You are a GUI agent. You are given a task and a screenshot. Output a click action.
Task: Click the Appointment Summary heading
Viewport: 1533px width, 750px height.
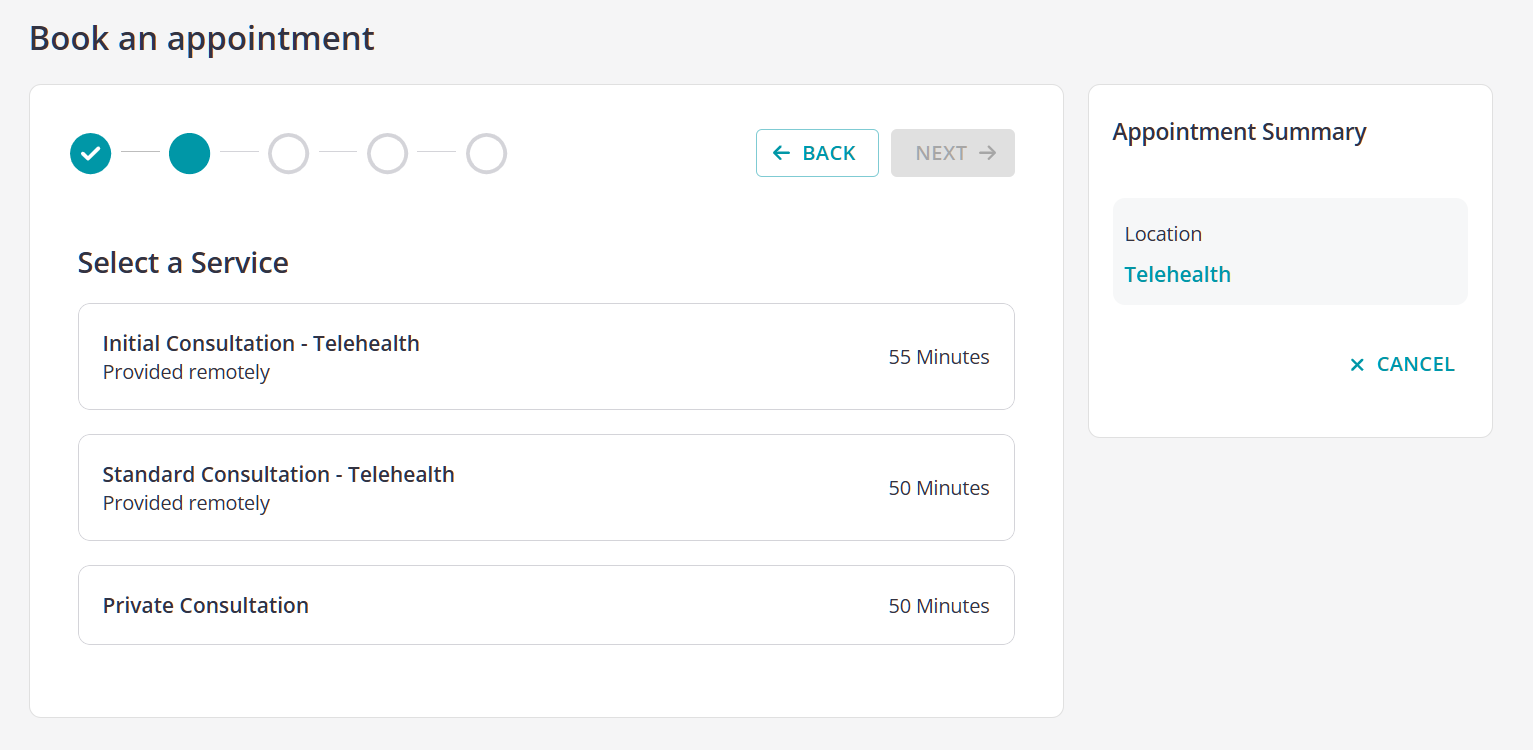point(1239,132)
